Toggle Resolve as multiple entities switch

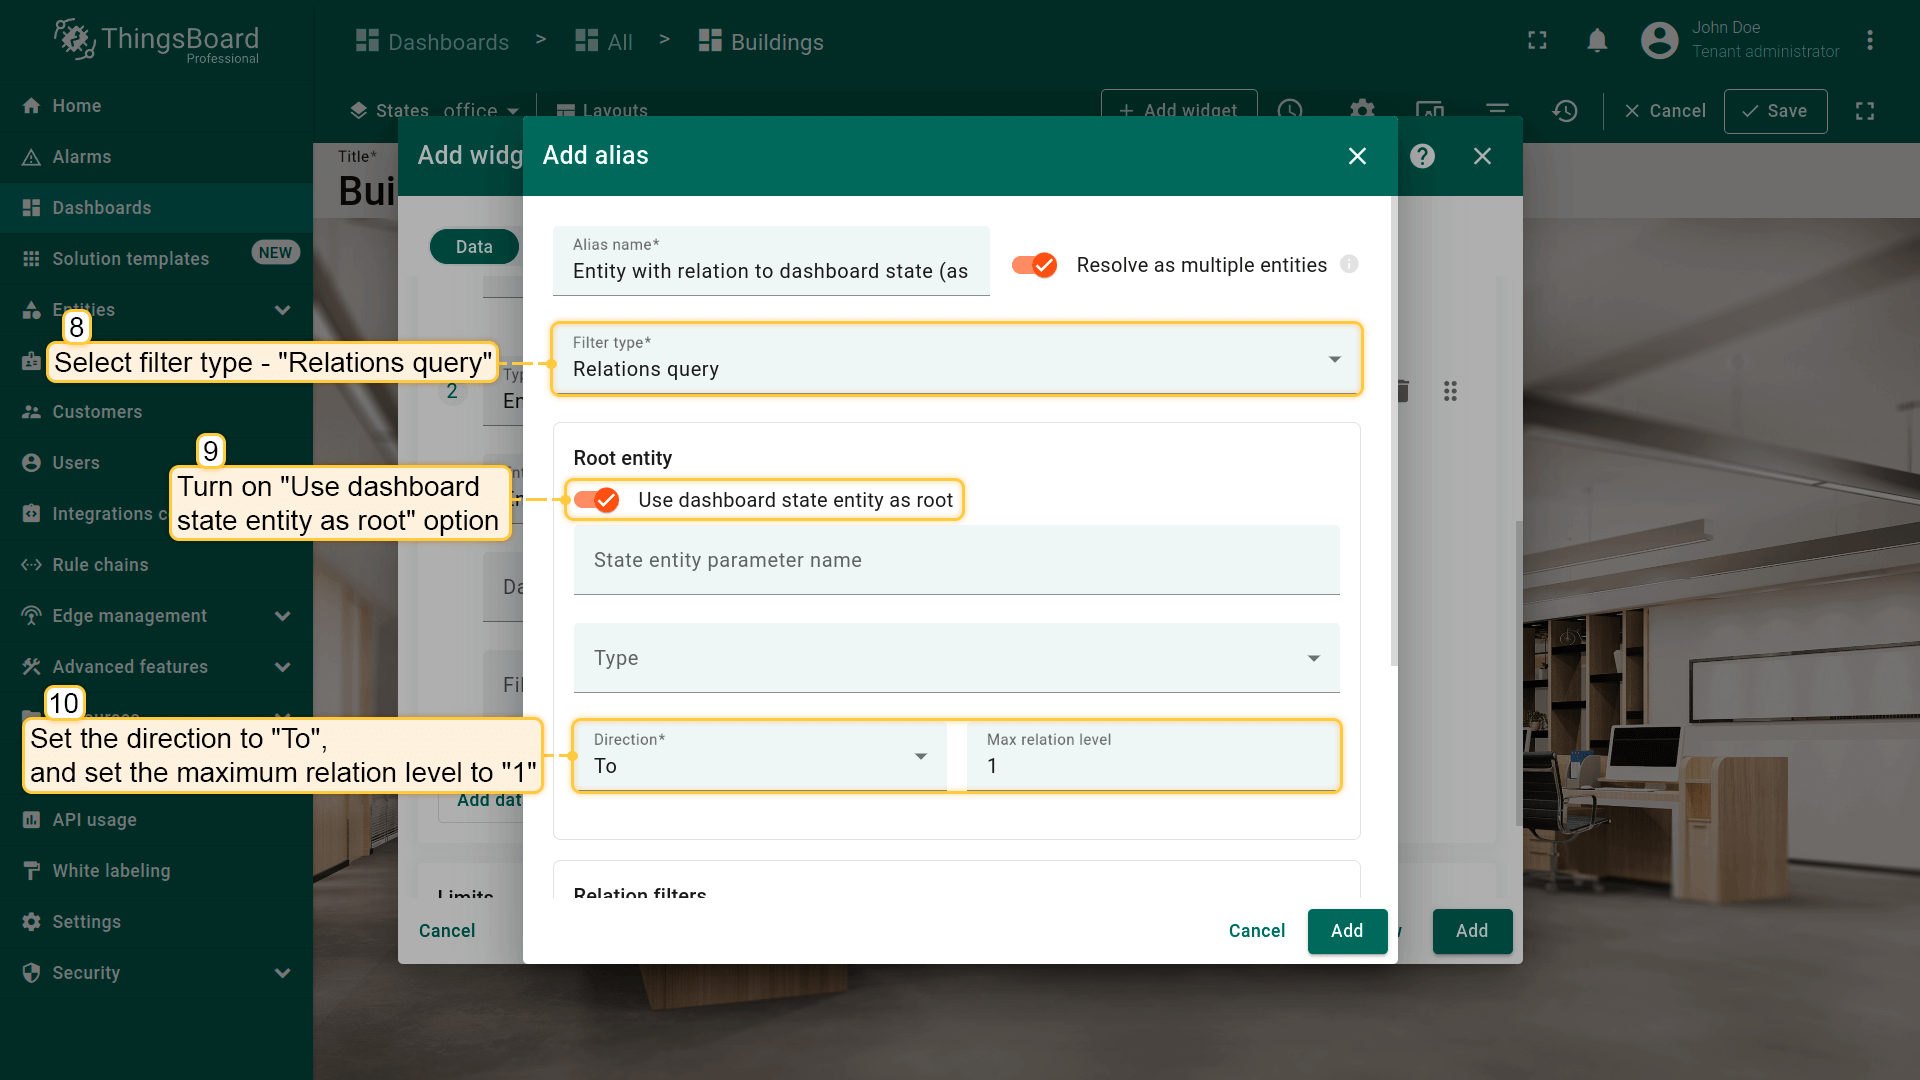point(1035,265)
